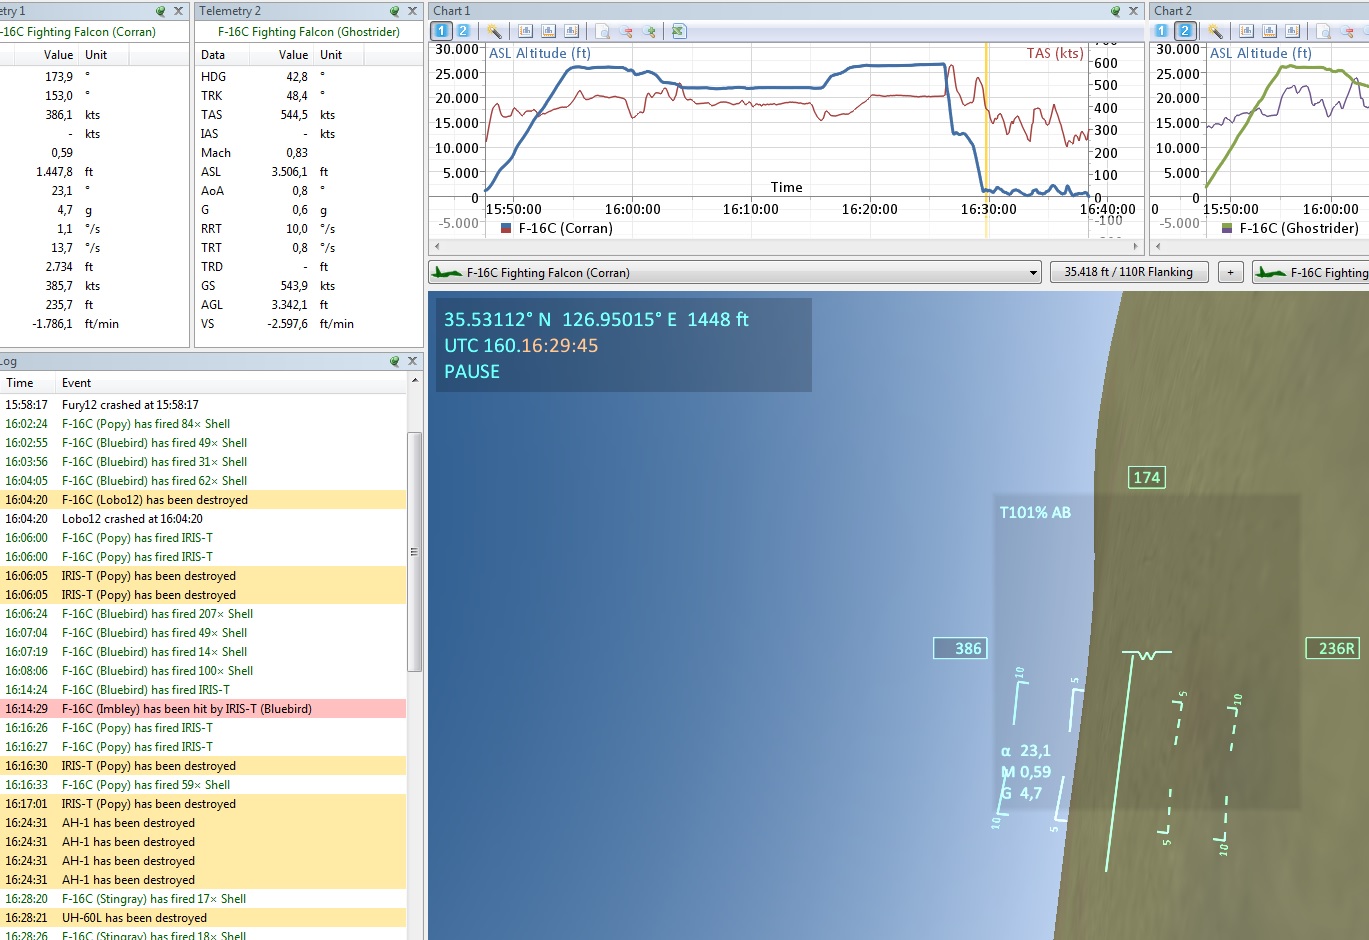Select object 2 button in Chart 2
Viewport: 1369px width, 940px height.
(x=1184, y=31)
